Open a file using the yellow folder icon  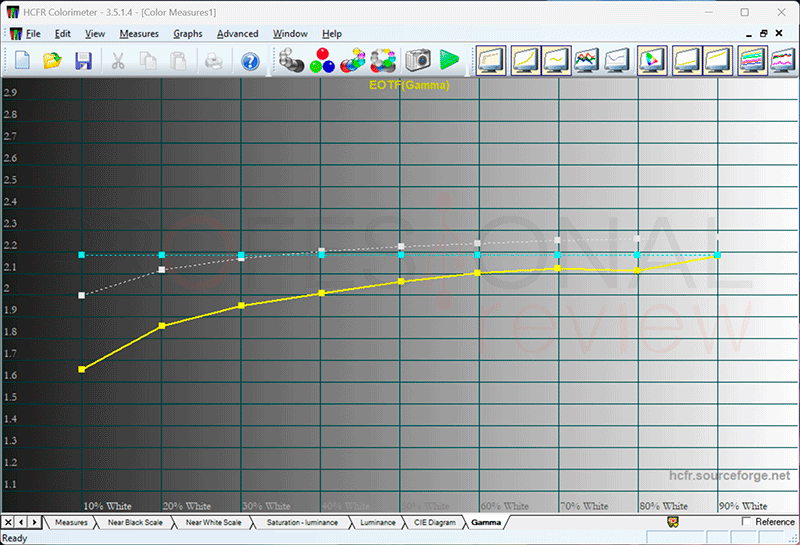pyautogui.click(x=52, y=61)
